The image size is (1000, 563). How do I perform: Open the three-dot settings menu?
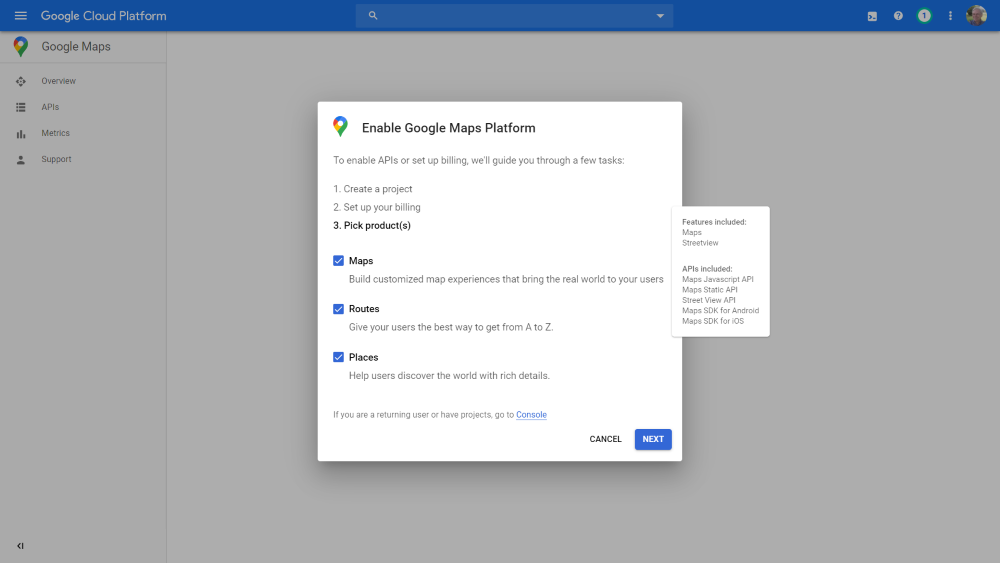point(950,16)
